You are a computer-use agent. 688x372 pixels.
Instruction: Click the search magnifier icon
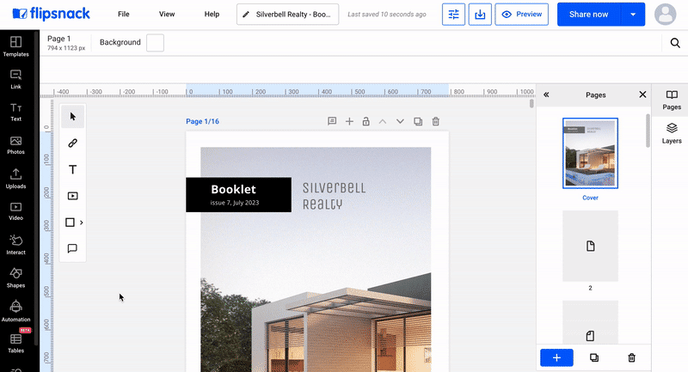pyautogui.click(x=675, y=43)
